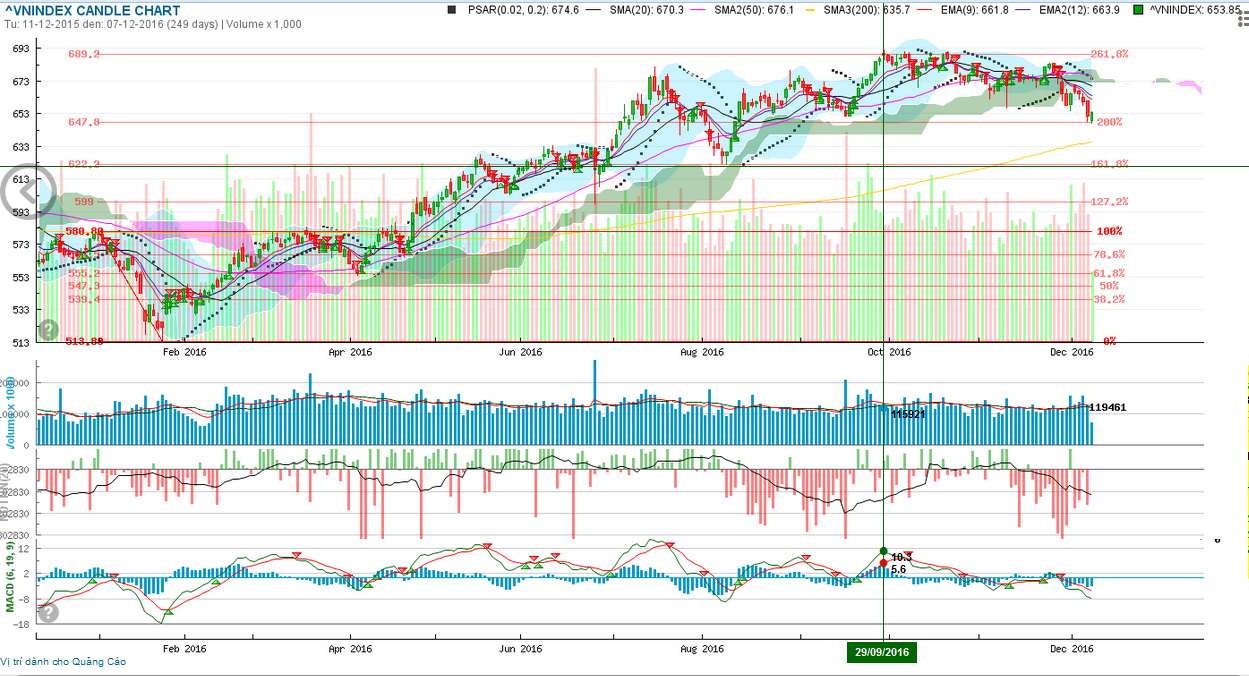The image size is (1249, 676).
Task: Toggle the SMA(20) legend entry
Action: pyautogui.click(x=636, y=10)
